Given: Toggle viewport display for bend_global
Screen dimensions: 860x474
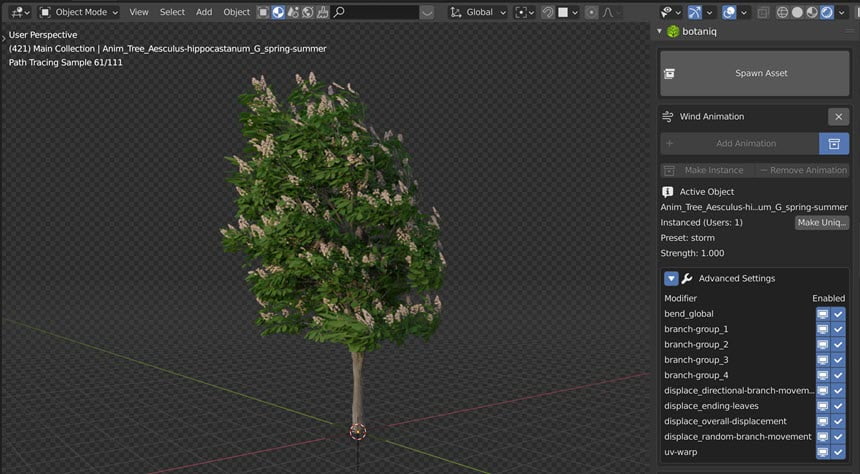Looking at the screenshot, I should point(823,314).
